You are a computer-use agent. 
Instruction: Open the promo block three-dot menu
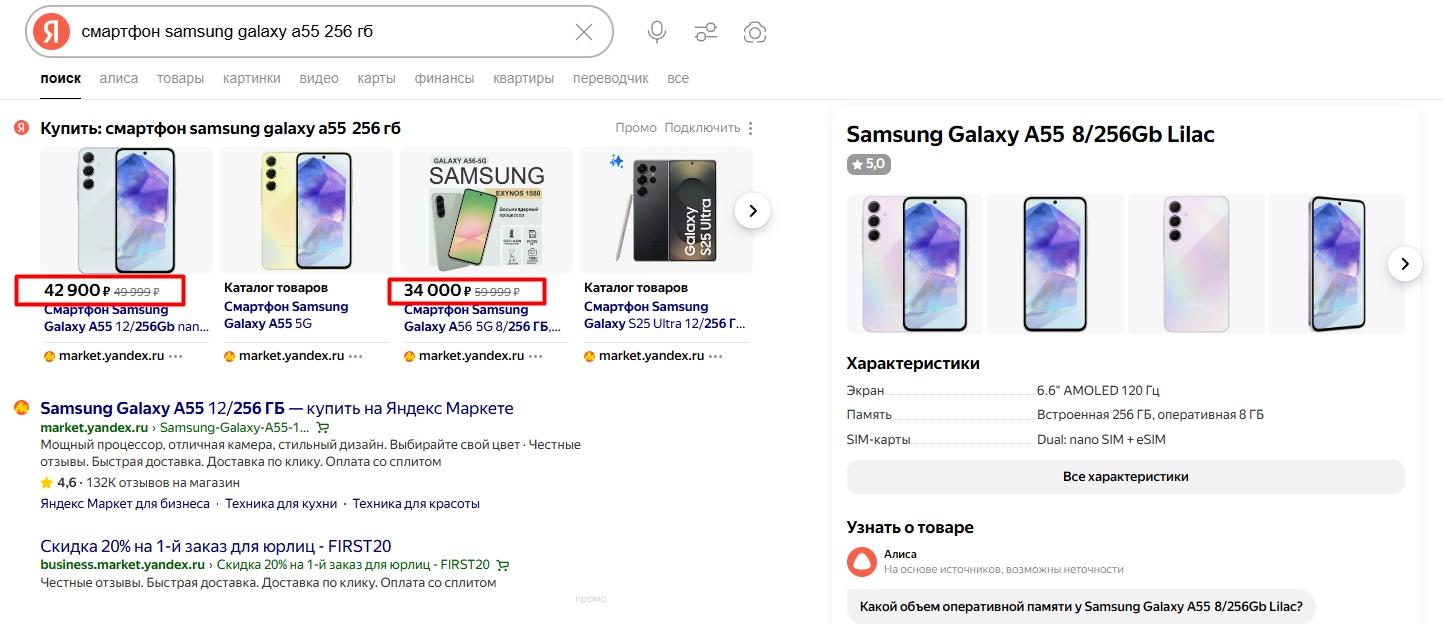pos(751,128)
